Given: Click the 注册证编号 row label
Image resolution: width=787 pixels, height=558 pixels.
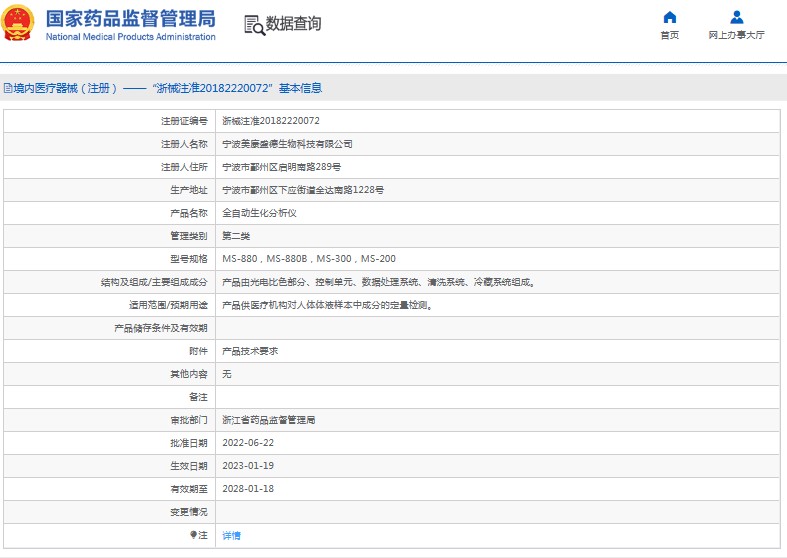Looking at the screenshot, I should [x=184, y=121].
